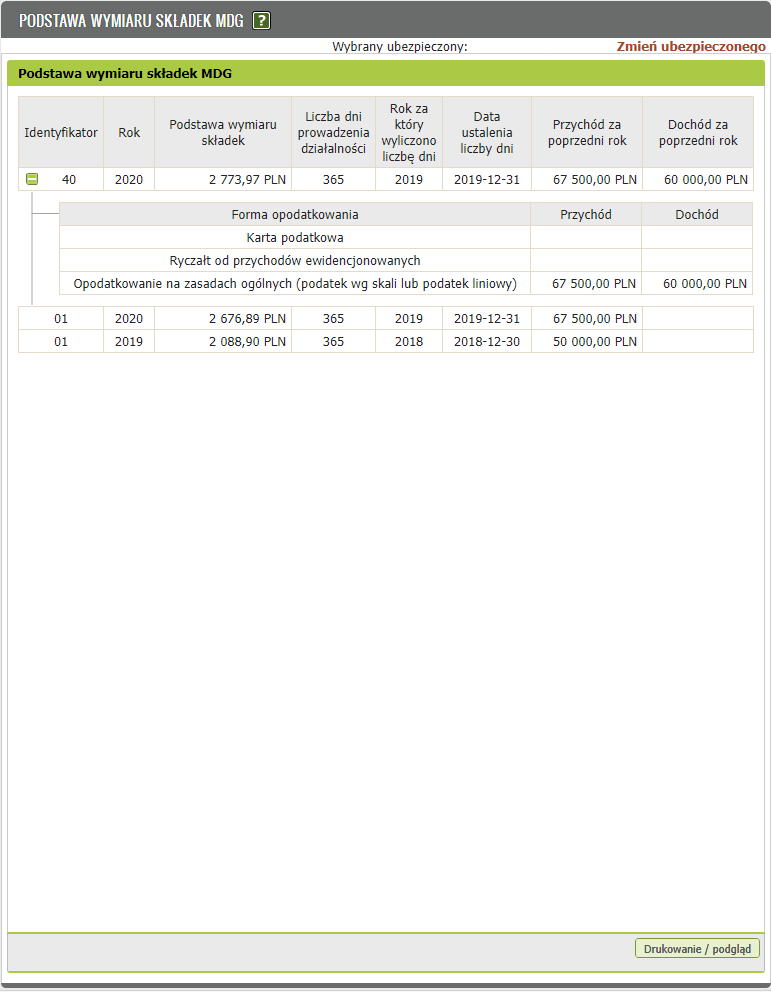Open the help question mark icon
The image size is (771, 992).
(x=261, y=21)
